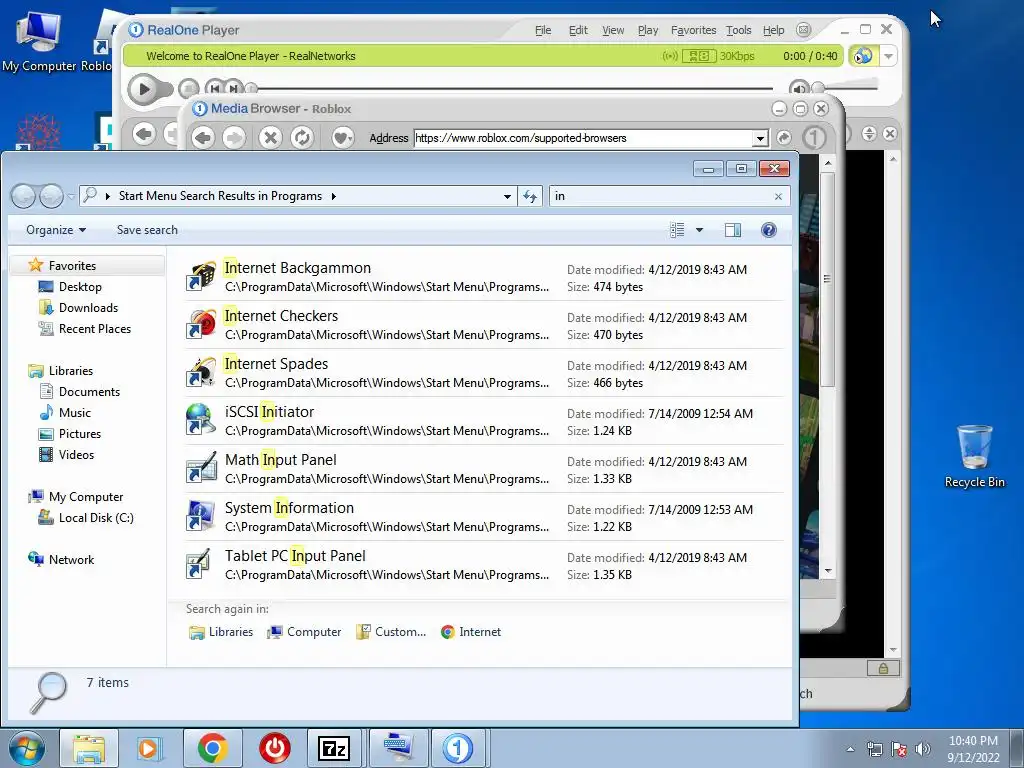1024x768 pixels.
Task: Open the File menu in RealOne Player
Action: (543, 30)
